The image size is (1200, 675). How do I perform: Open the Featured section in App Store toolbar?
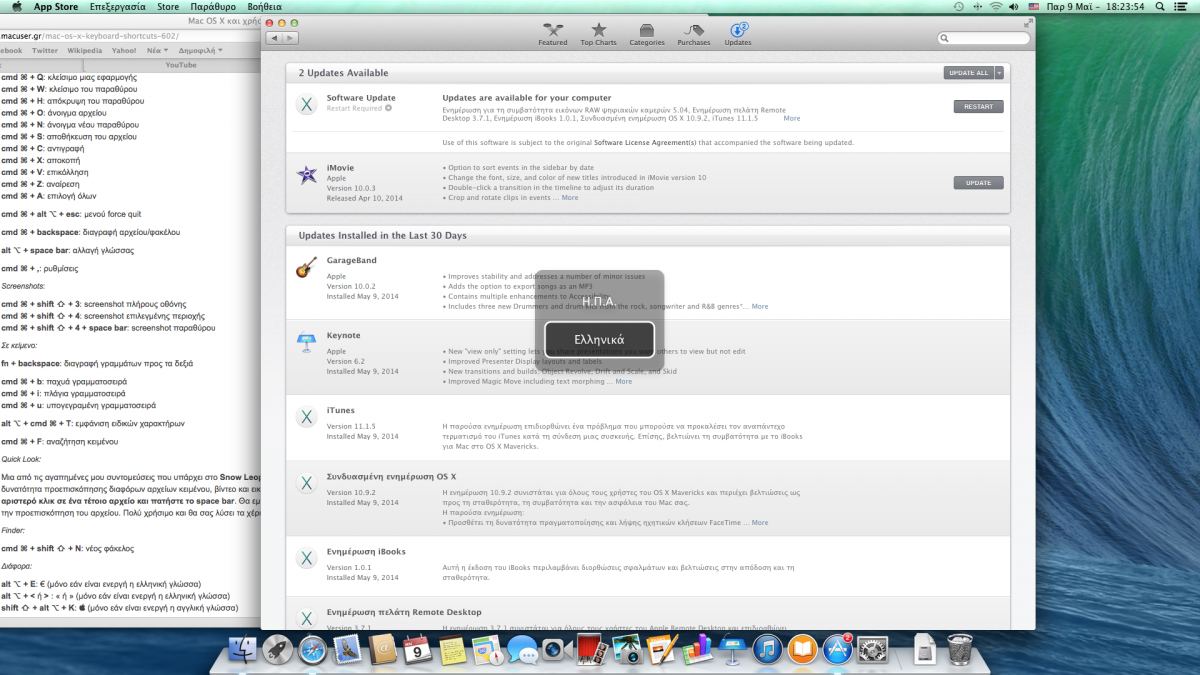coord(552,35)
